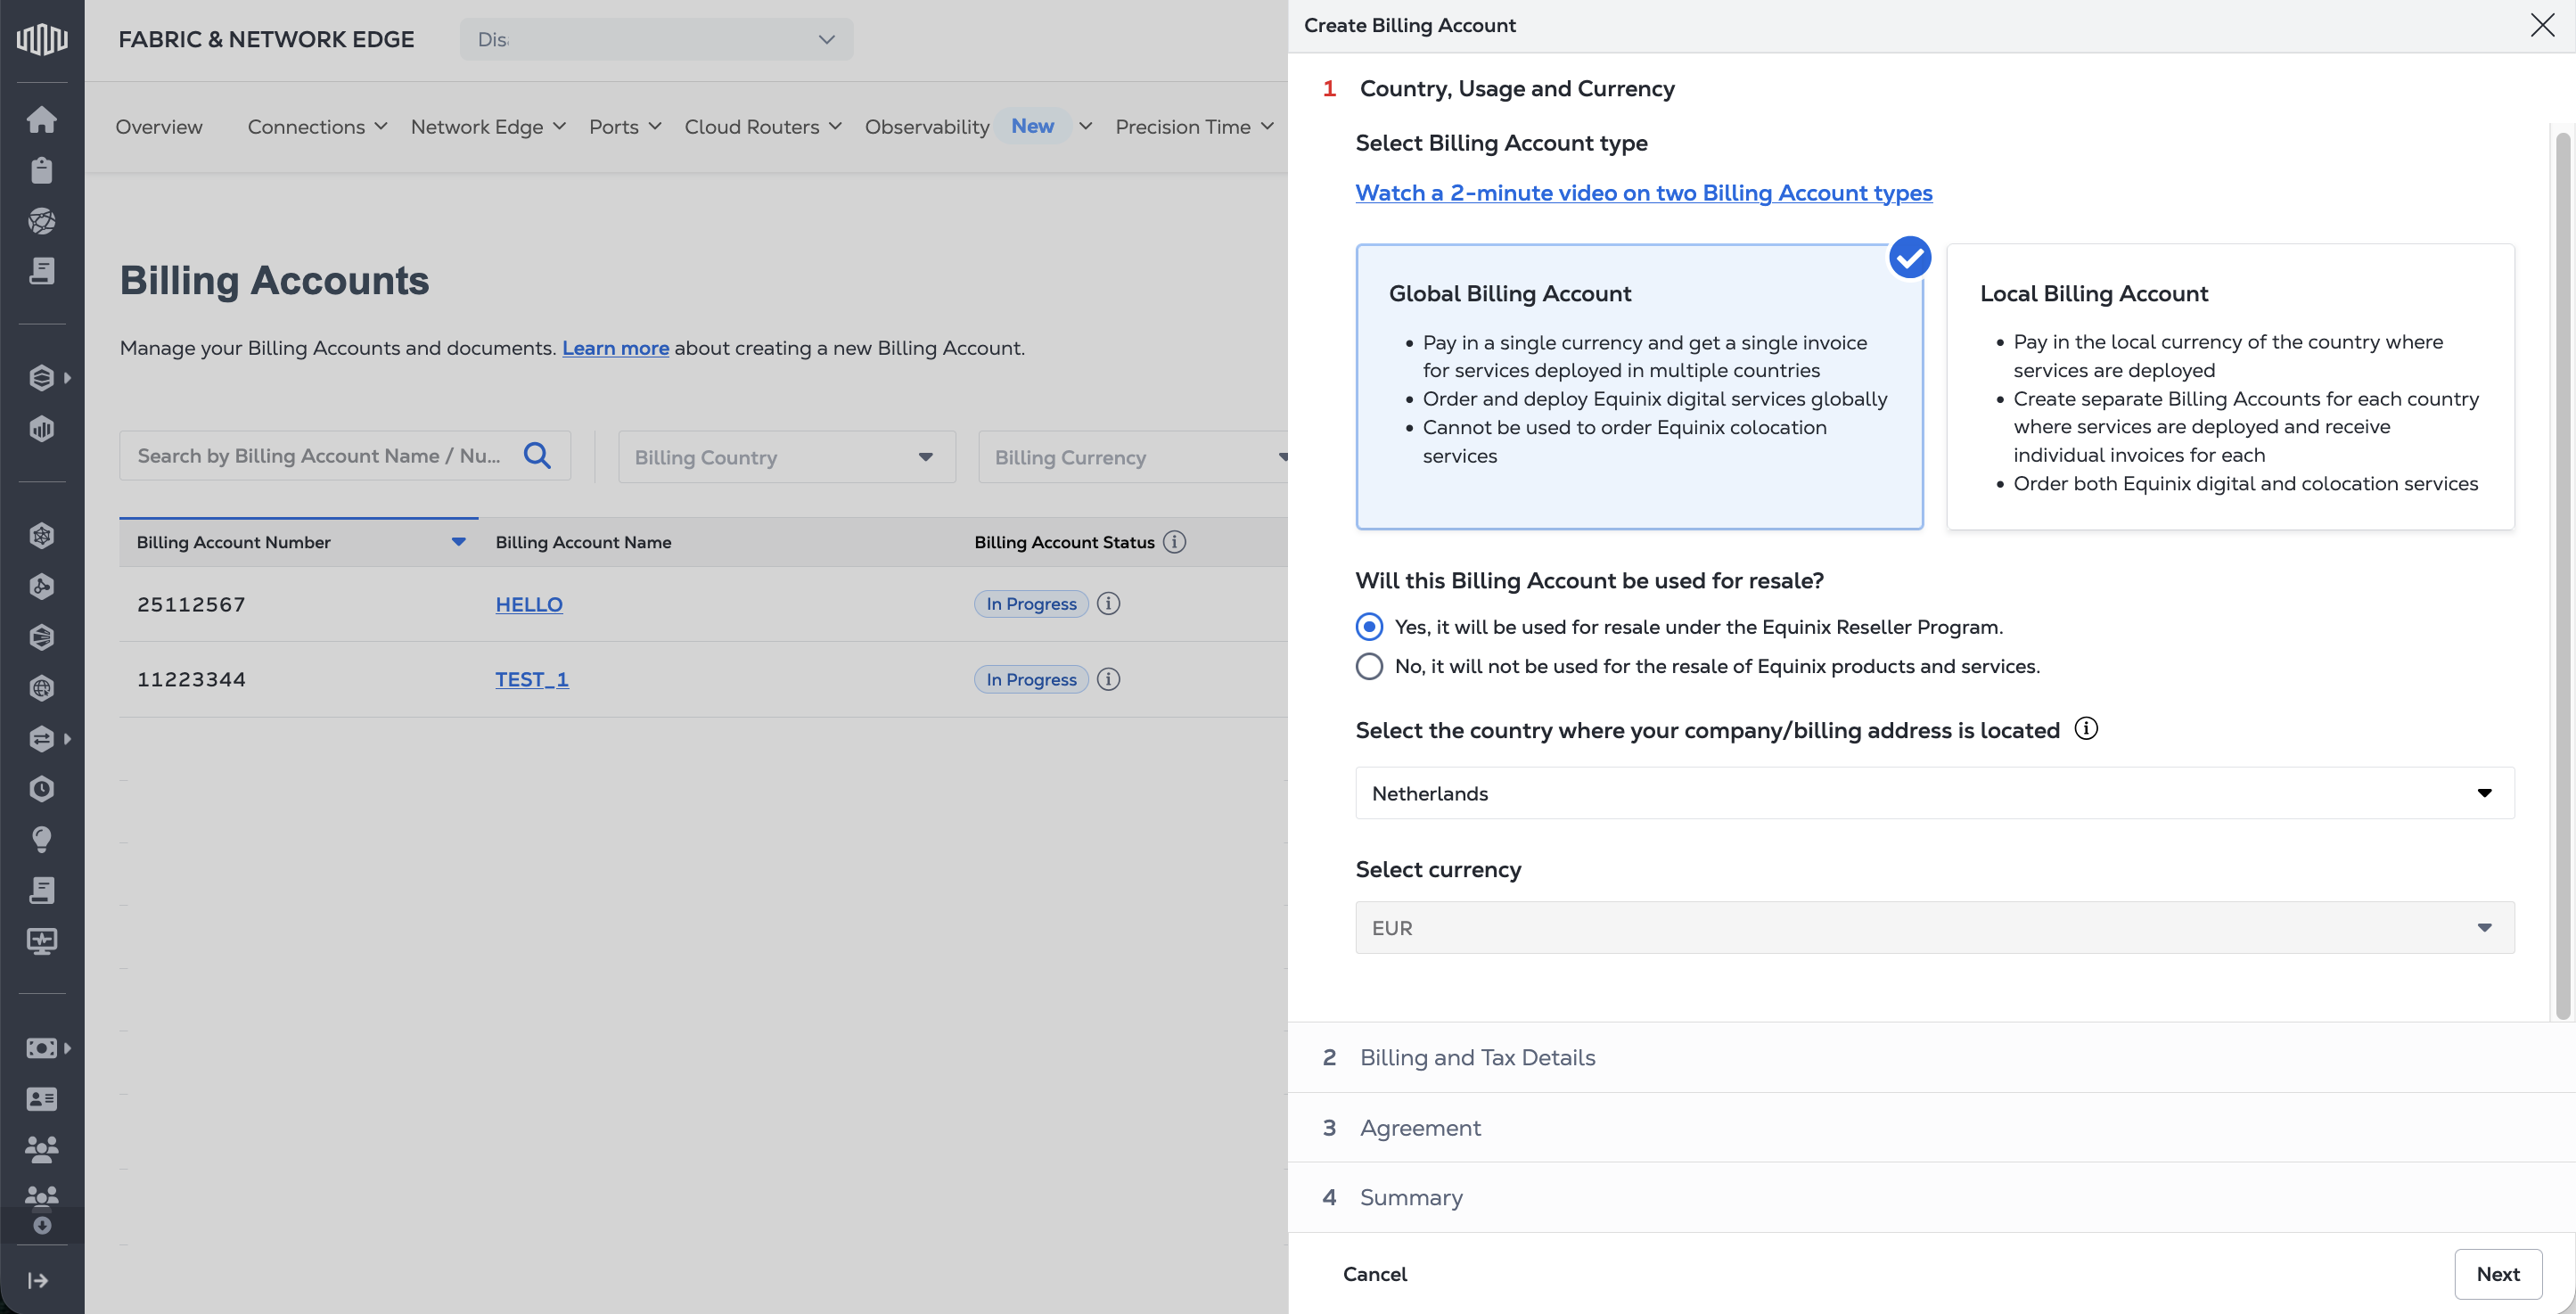Screen dimensions: 2576x1314
Task: Click the clipboard icon in the sidebar
Action: click(41, 170)
